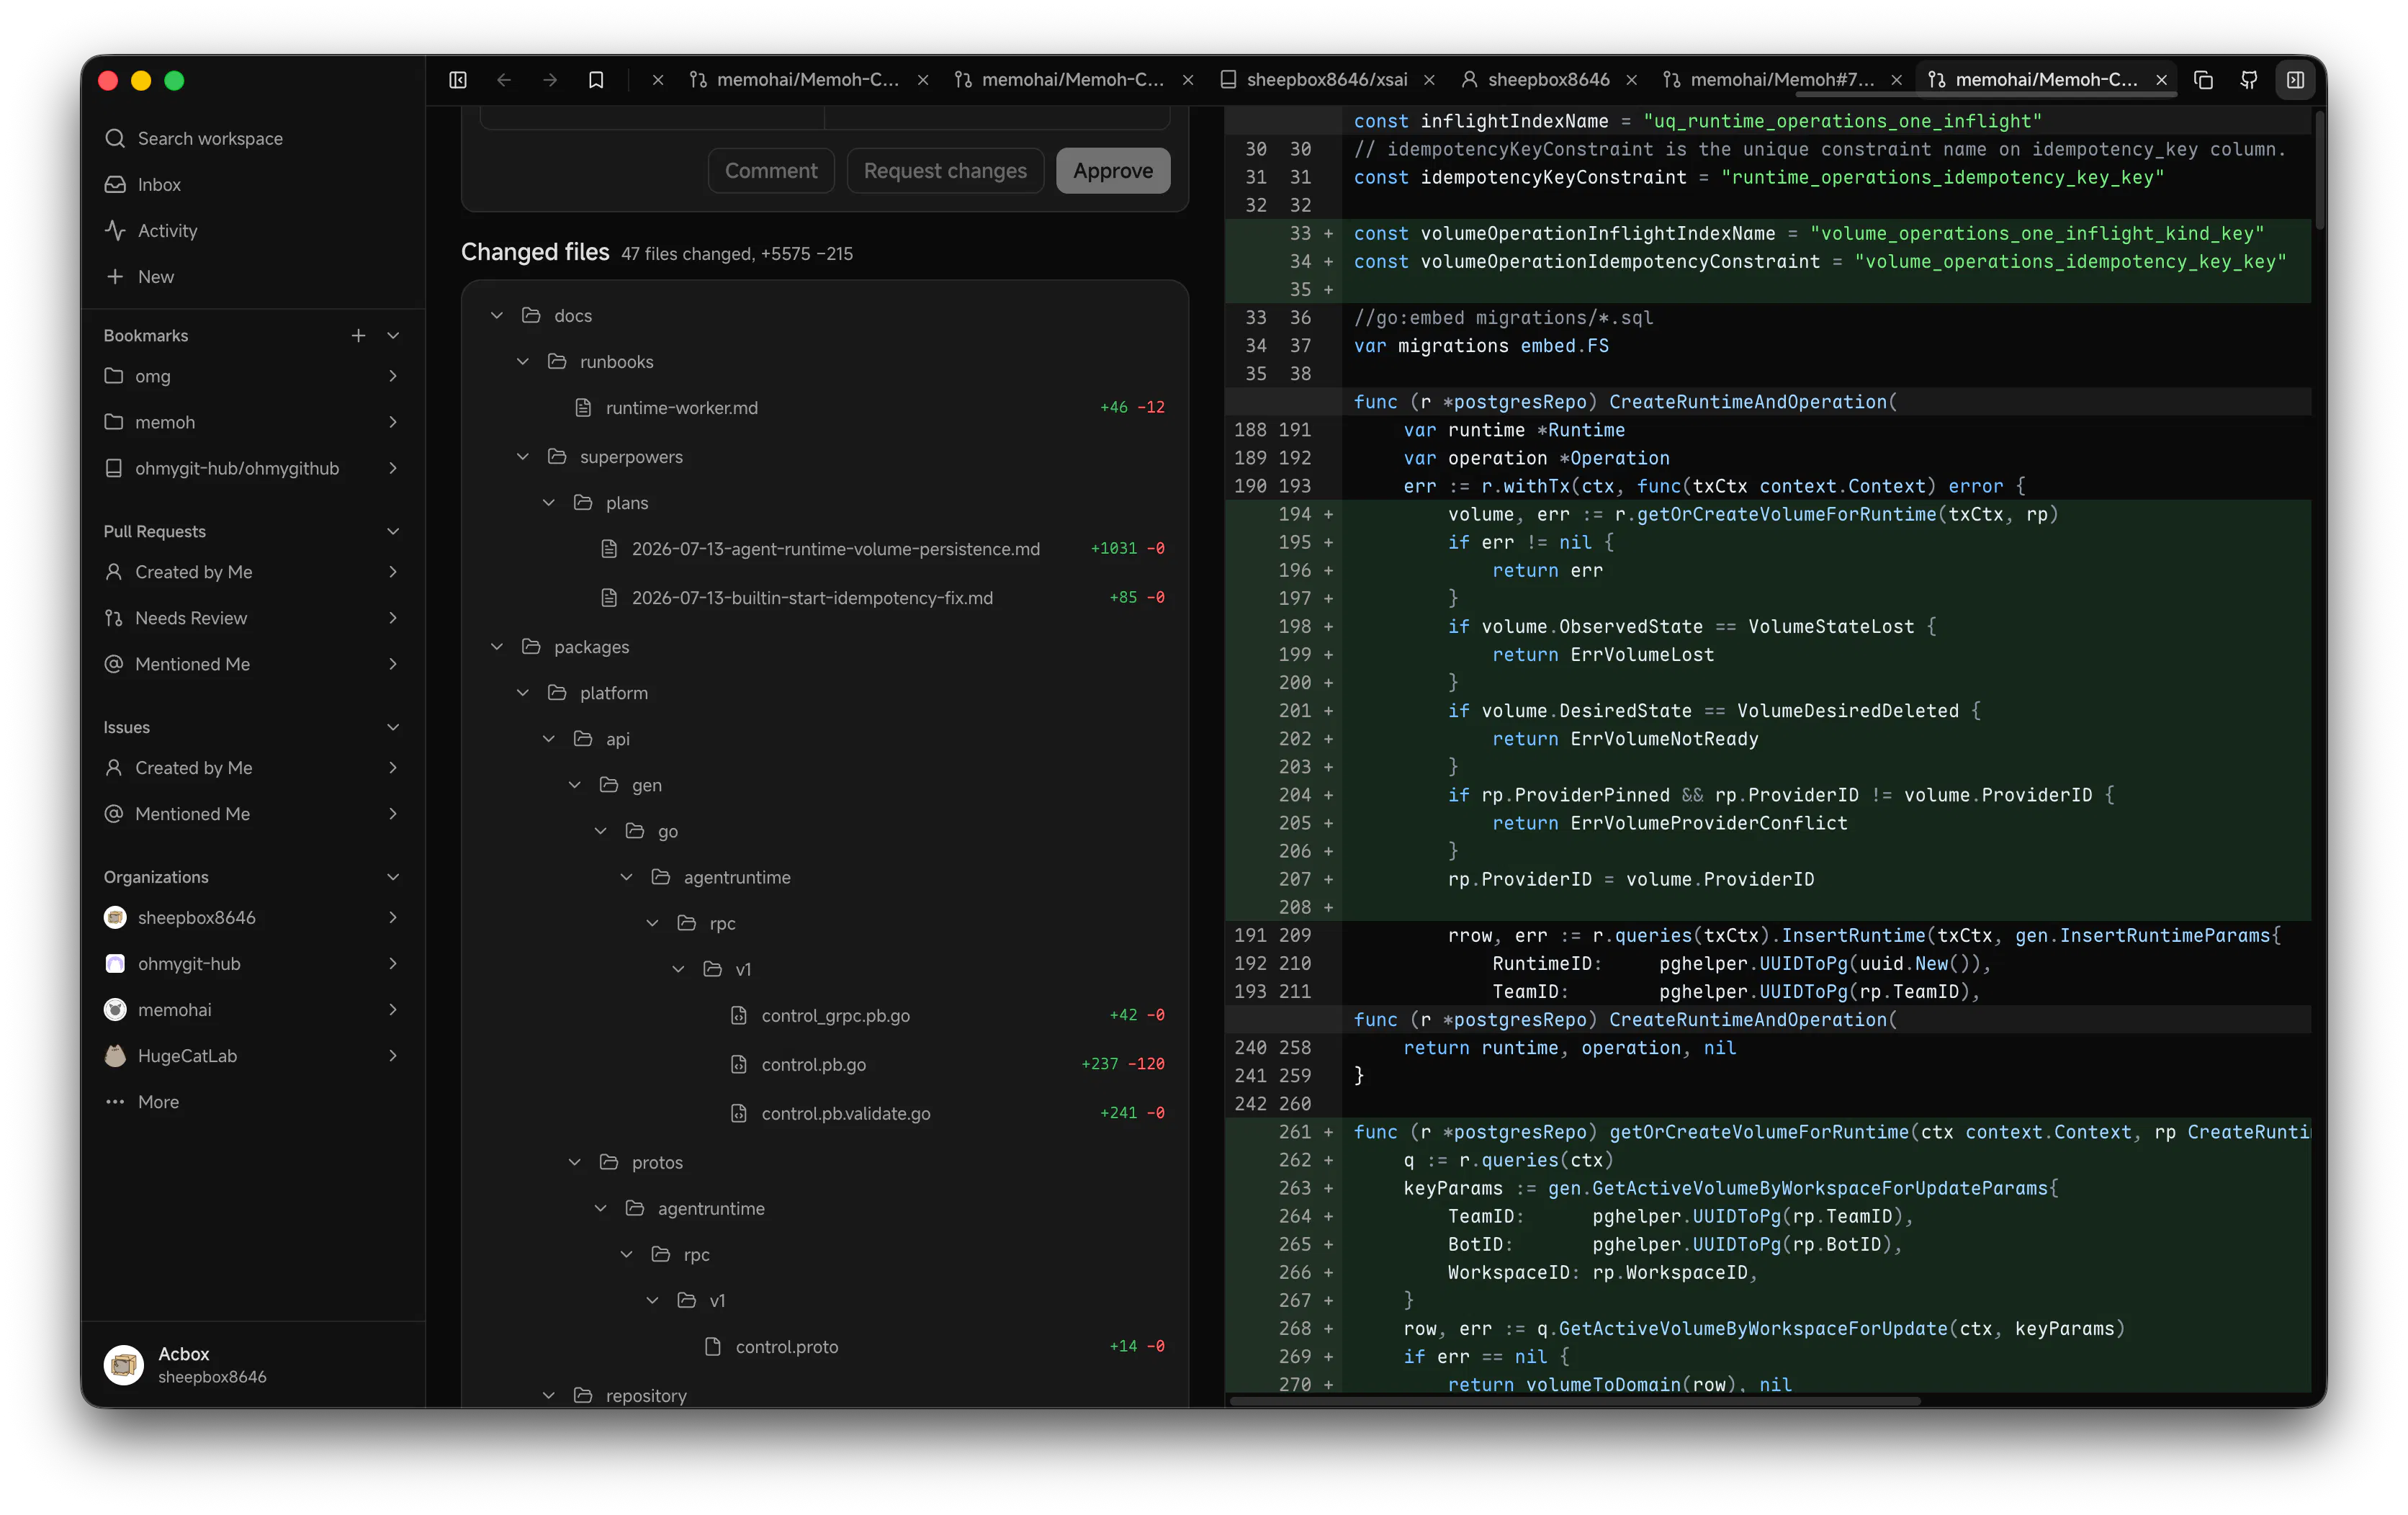This screenshot has width=2408, height=1515.
Task: Collapse the superpowers folder
Action: tap(523, 457)
